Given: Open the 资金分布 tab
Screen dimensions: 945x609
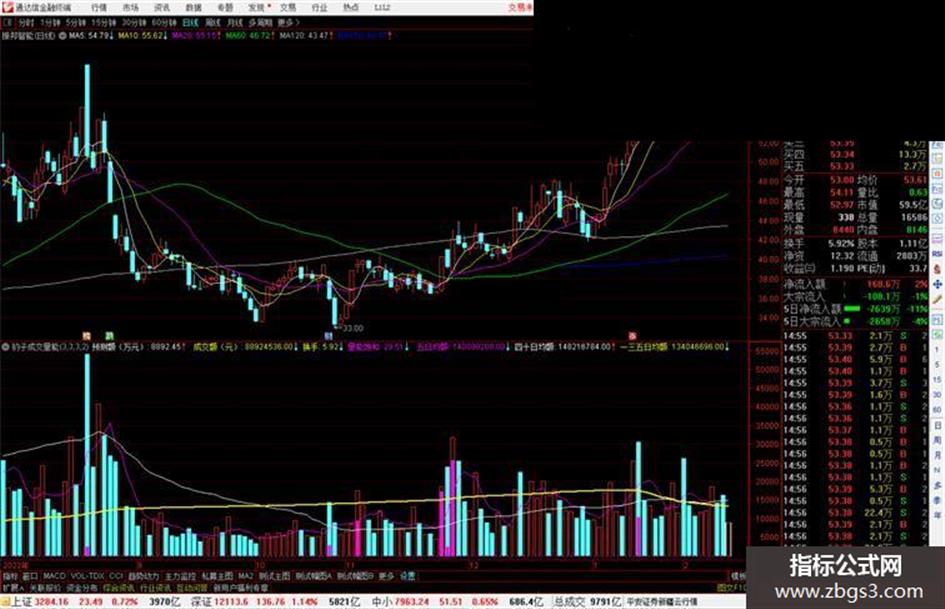Looking at the screenshot, I should click(x=81, y=587).
